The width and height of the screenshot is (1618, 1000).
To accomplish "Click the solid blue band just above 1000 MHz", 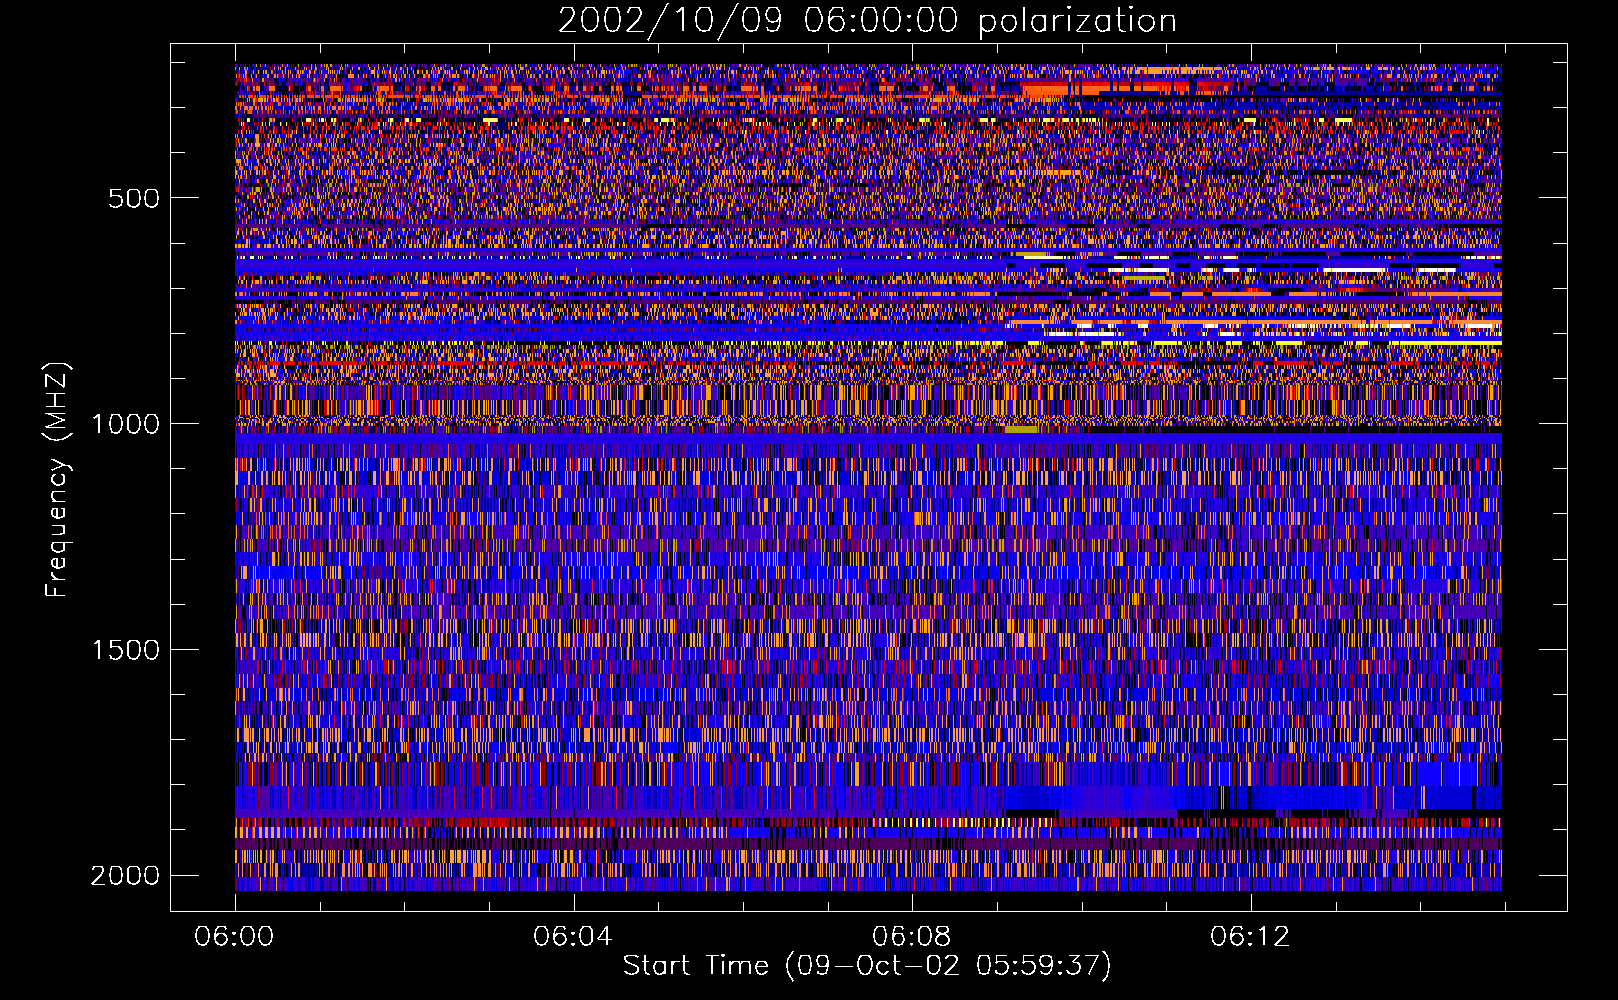I will [x=868, y=439].
